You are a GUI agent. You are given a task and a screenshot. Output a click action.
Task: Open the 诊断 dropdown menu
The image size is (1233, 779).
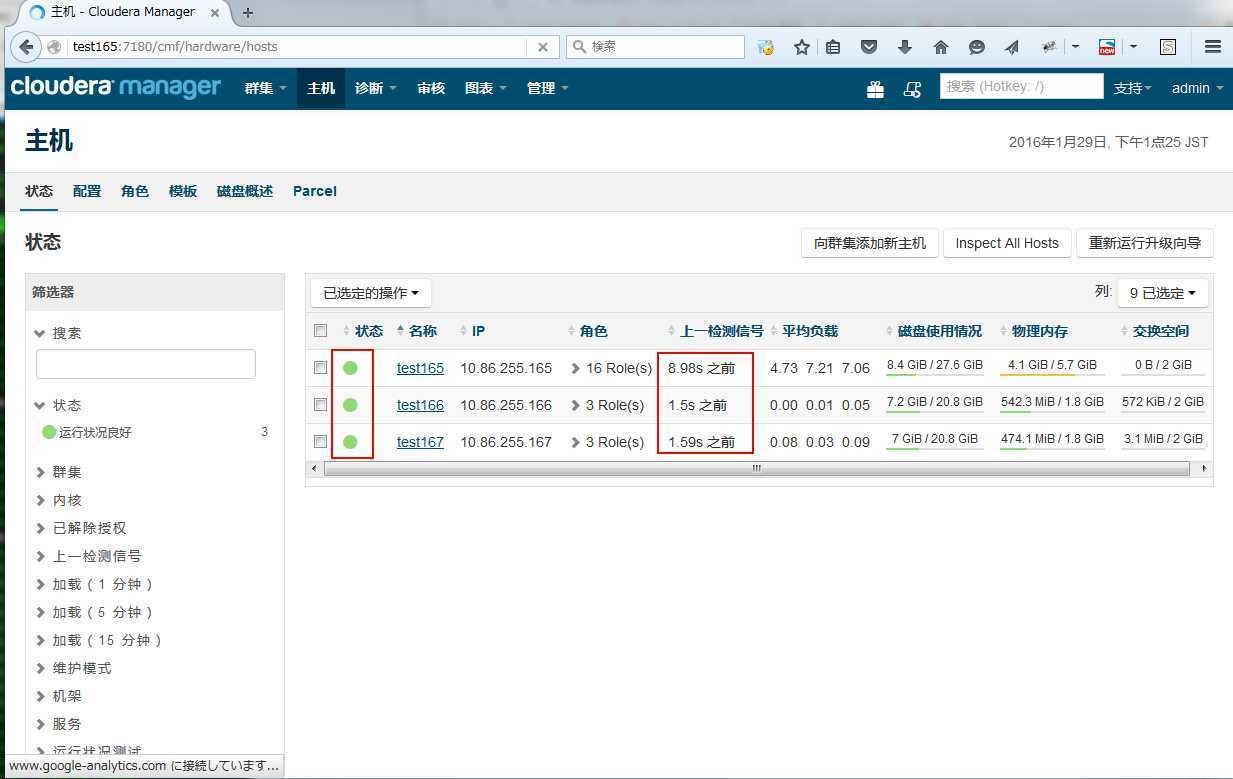tap(375, 88)
